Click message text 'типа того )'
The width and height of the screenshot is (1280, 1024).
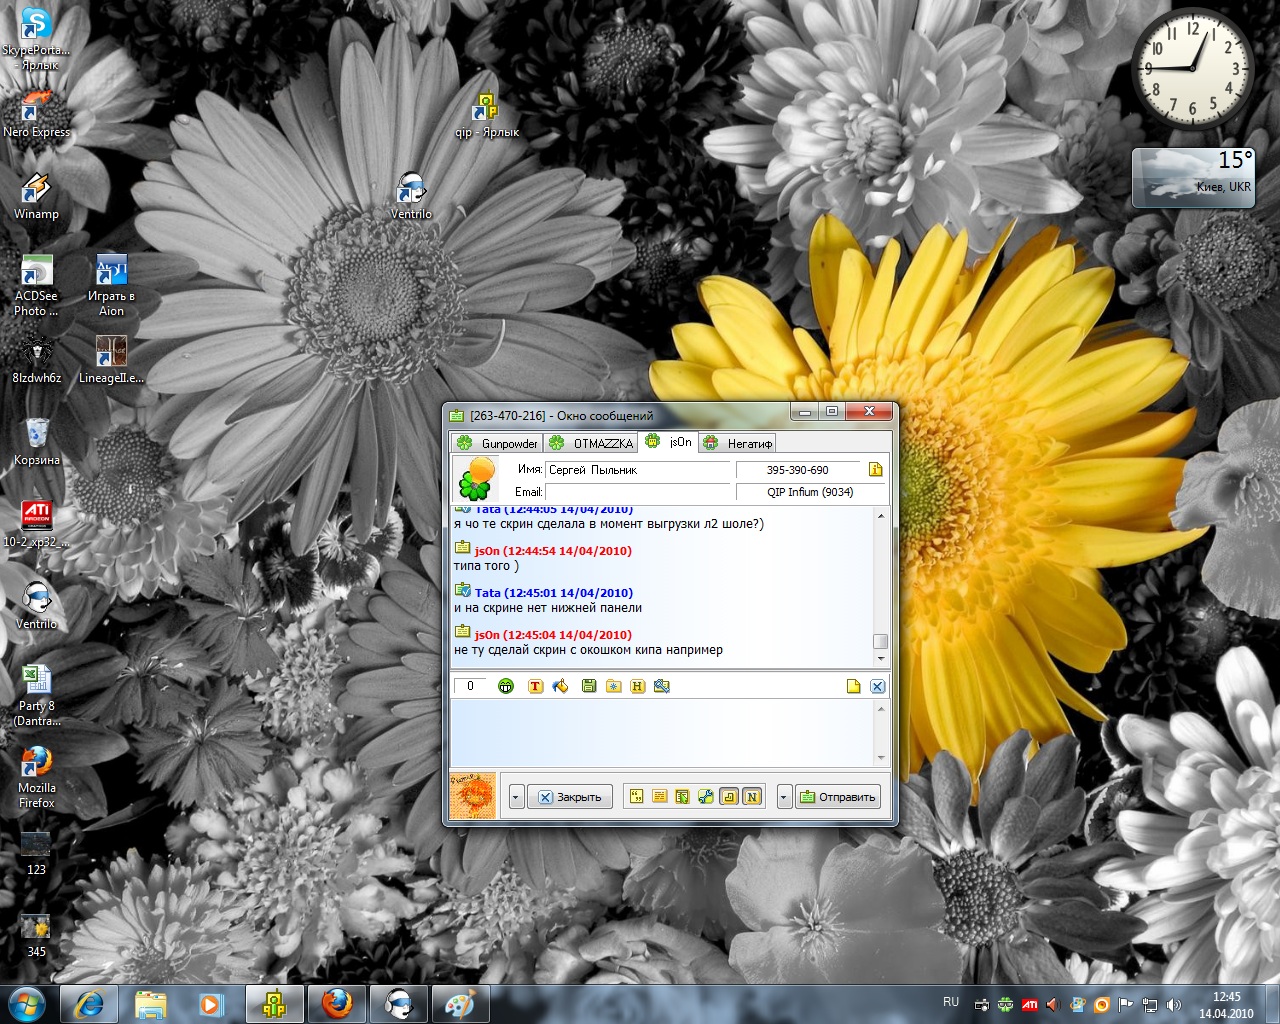(x=486, y=566)
